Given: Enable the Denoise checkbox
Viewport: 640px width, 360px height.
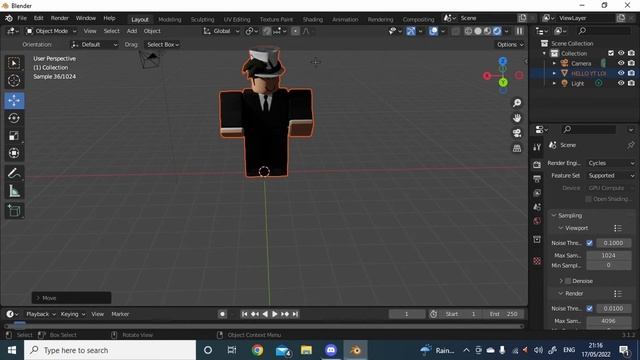Looking at the screenshot, I should [568, 281].
